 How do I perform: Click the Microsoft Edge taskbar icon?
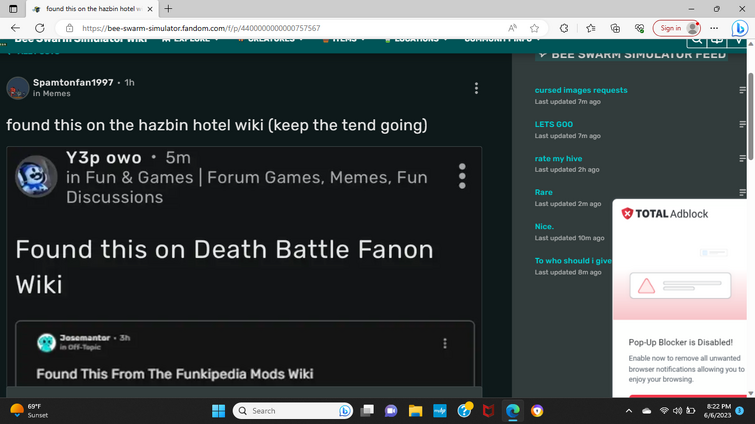512,411
